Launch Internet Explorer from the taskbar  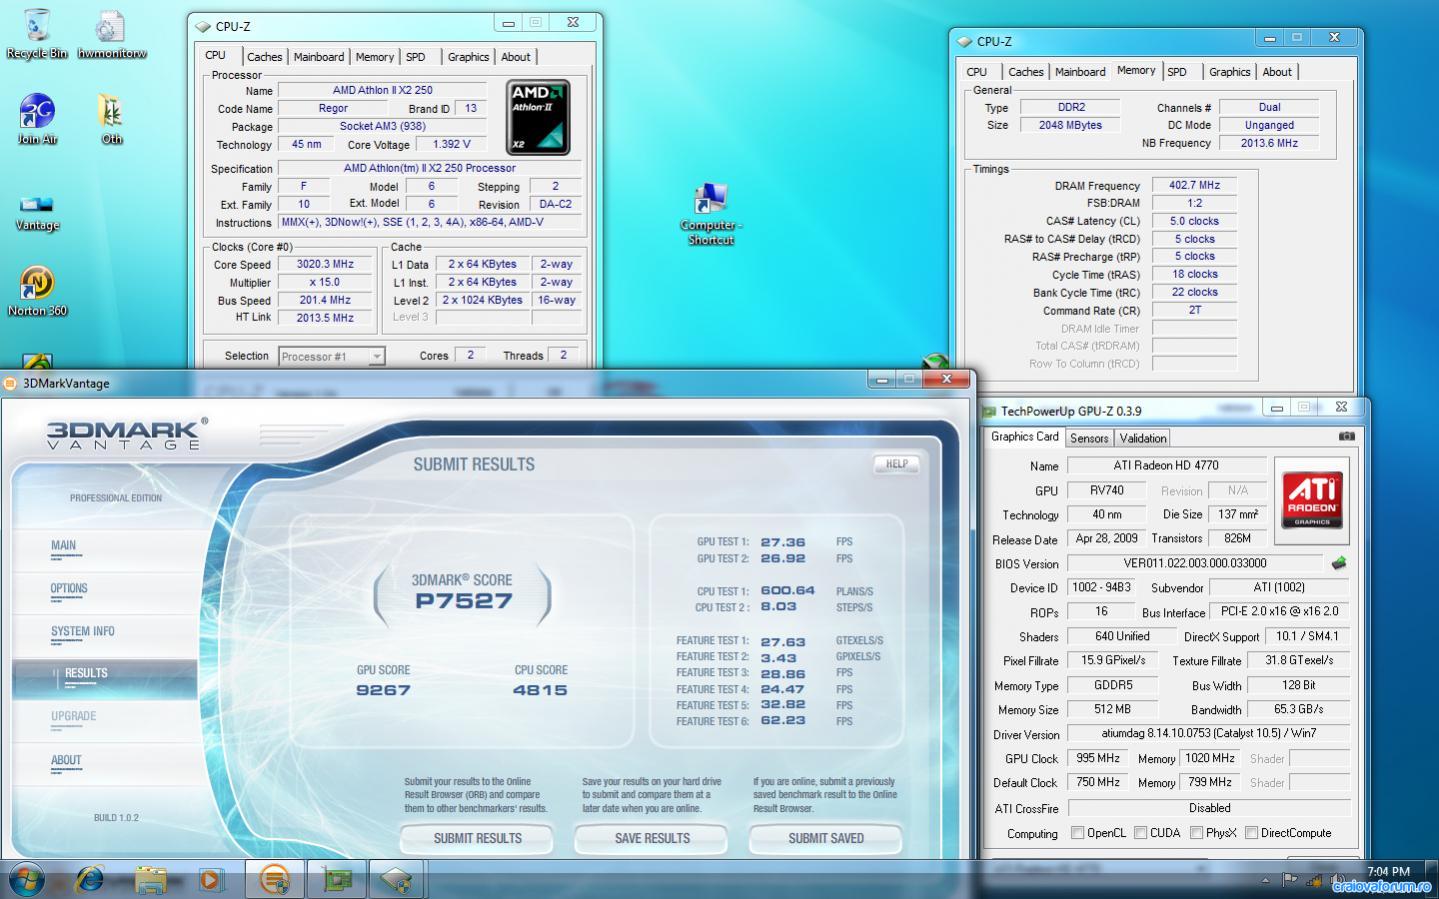click(x=91, y=880)
